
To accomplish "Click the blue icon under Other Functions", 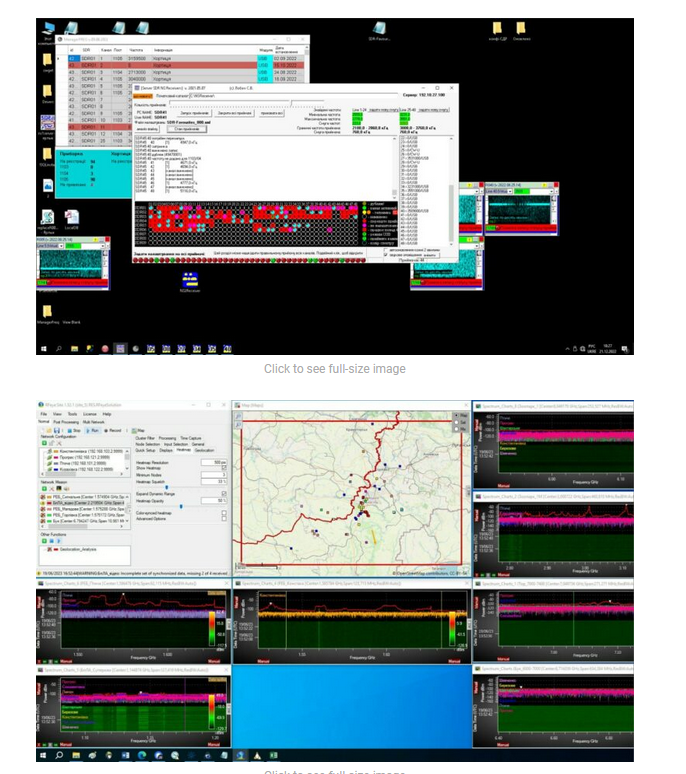I will click(52, 541).
